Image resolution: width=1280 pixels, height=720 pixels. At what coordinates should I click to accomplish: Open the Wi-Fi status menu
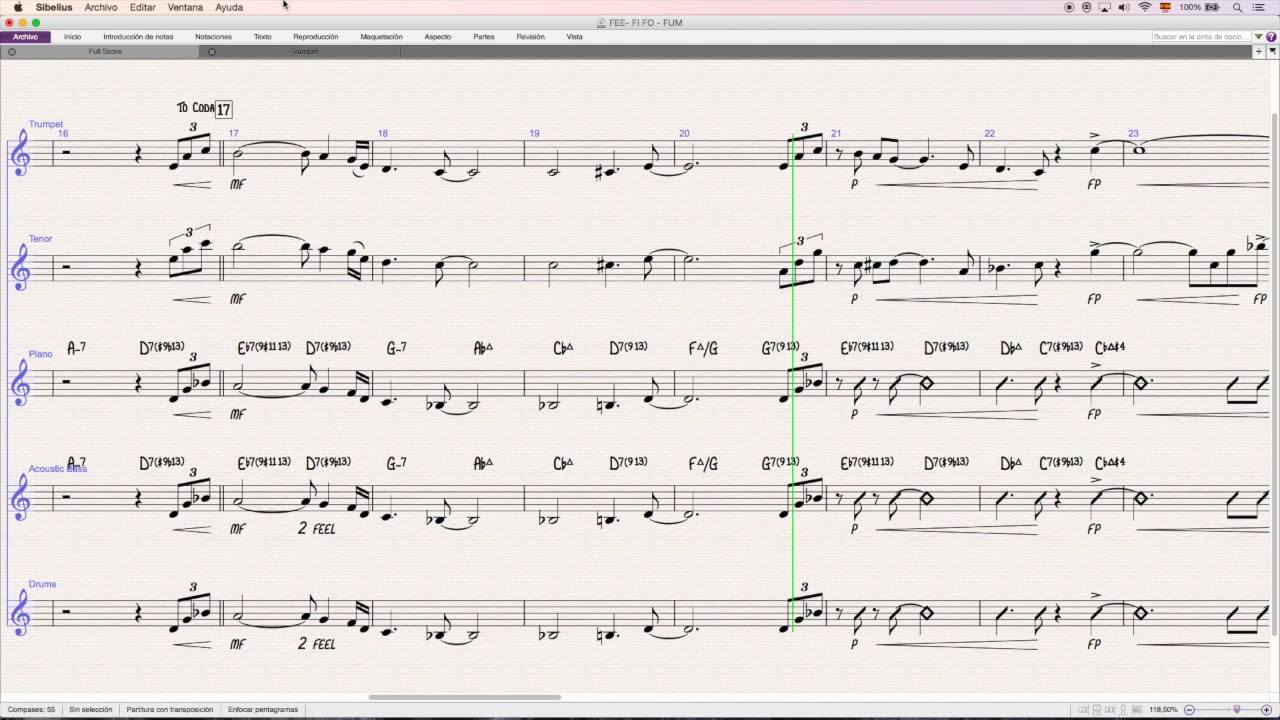pyautogui.click(x=1145, y=7)
